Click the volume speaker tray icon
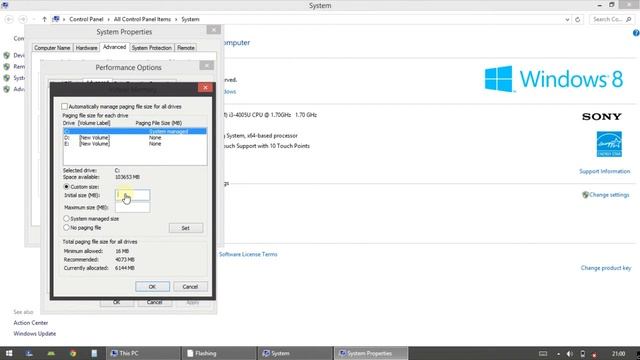This screenshot has width=640, height=360. click(570, 354)
